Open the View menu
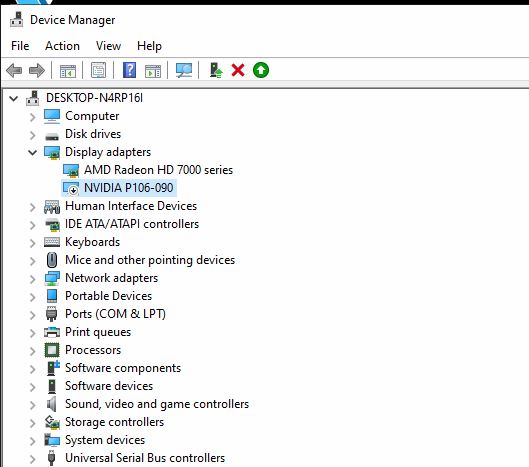The width and height of the screenshot is (529, 467). 108,46
